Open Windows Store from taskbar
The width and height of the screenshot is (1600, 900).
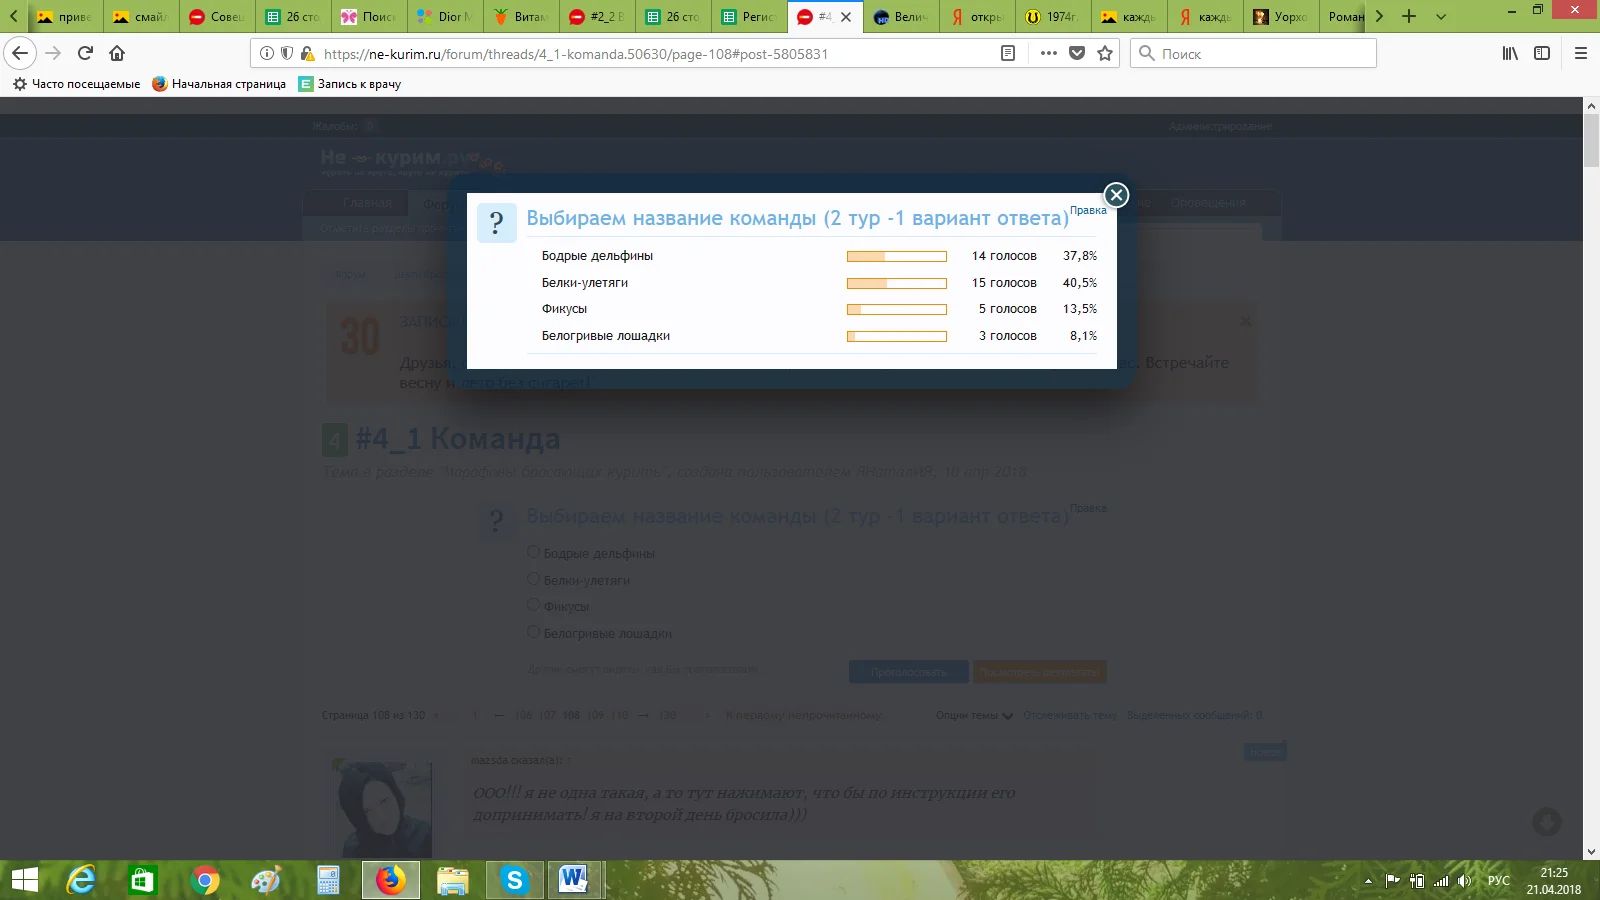(x=143, y=880)
